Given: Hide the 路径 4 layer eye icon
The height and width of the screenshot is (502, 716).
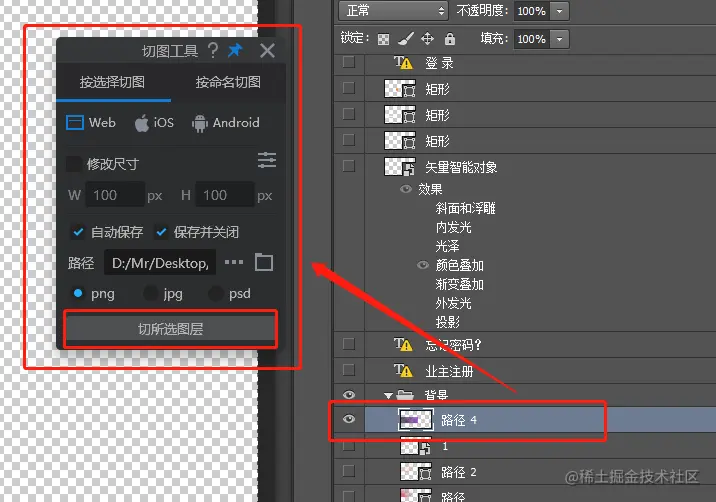Looking at the screenshot, I should (349, 419).
